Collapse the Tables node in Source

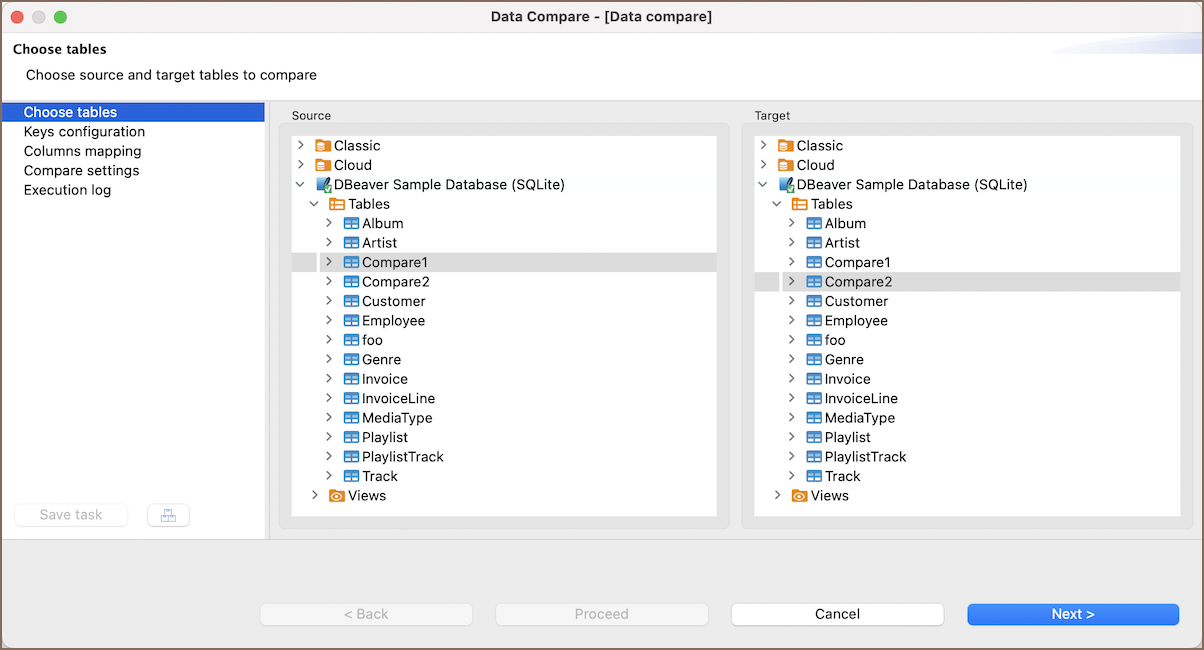(314, 204)
